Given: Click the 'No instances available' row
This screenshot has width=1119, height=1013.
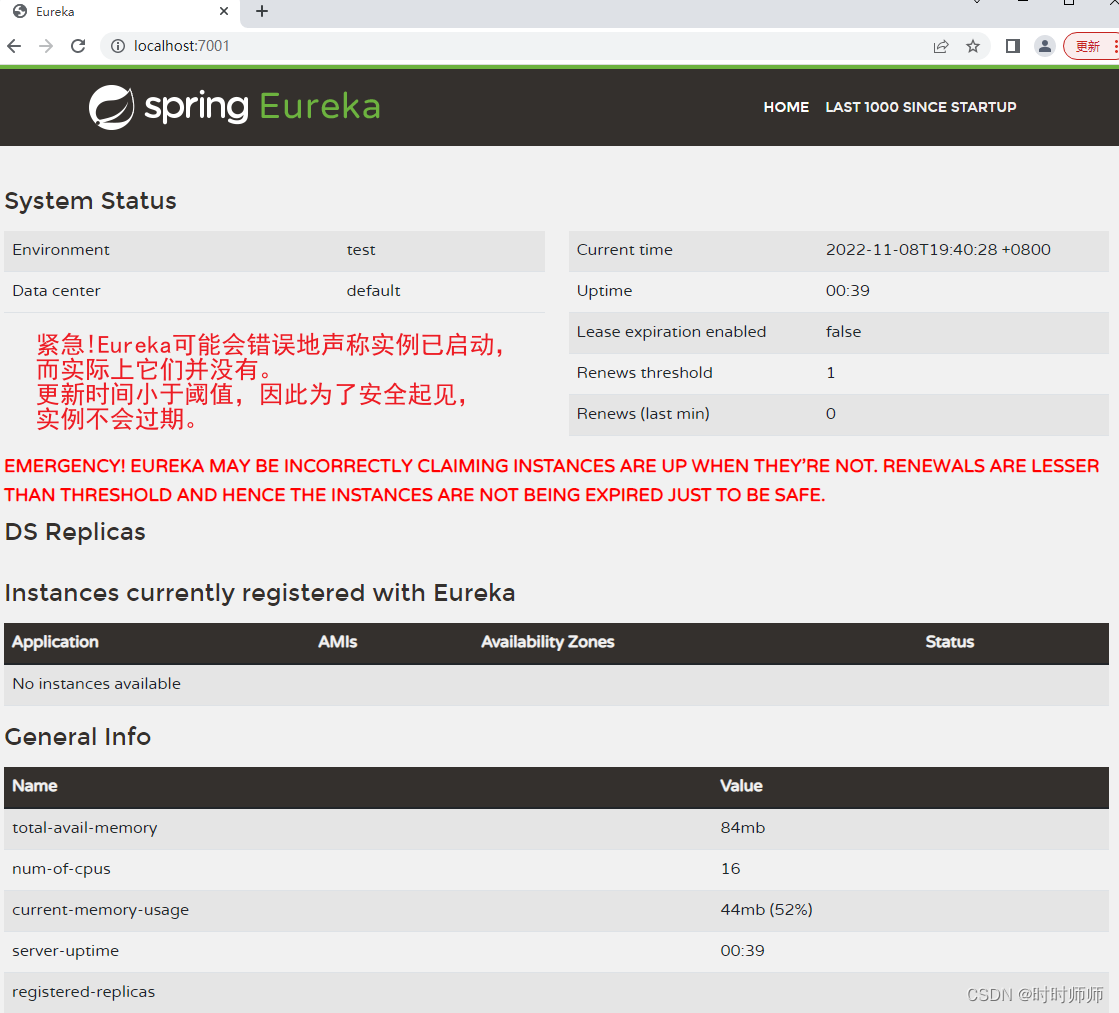Looking at the screenshot, I should pyautogui.click(x=556, y=685).
